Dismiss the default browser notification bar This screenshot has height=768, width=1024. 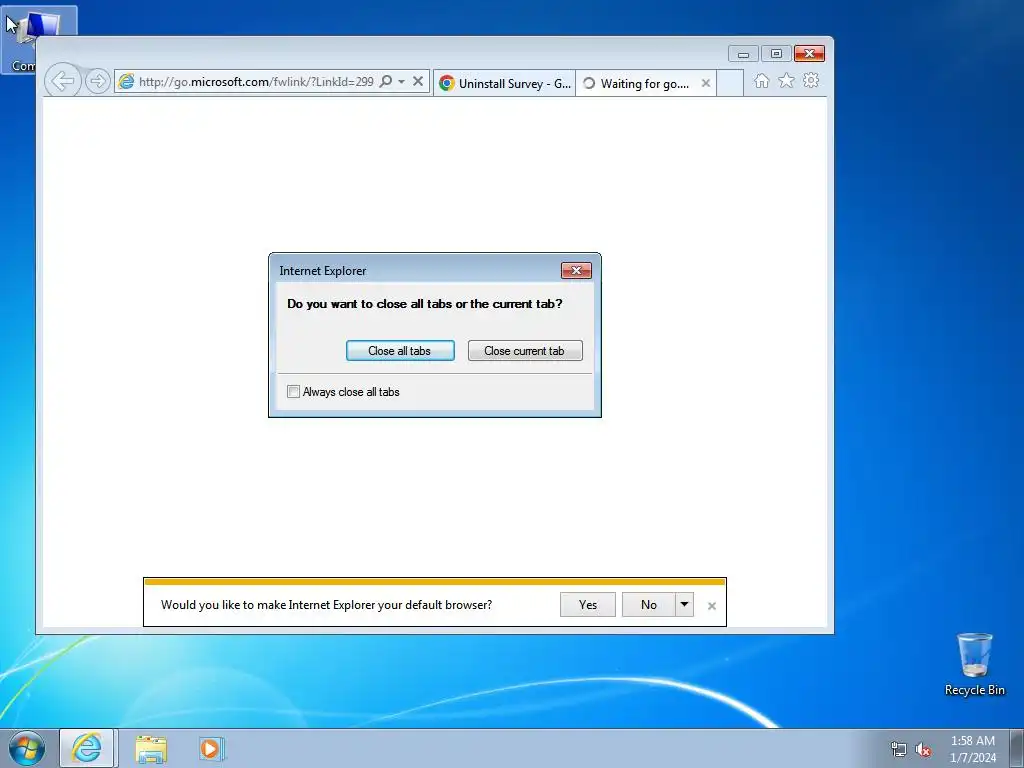coord(712,606)
